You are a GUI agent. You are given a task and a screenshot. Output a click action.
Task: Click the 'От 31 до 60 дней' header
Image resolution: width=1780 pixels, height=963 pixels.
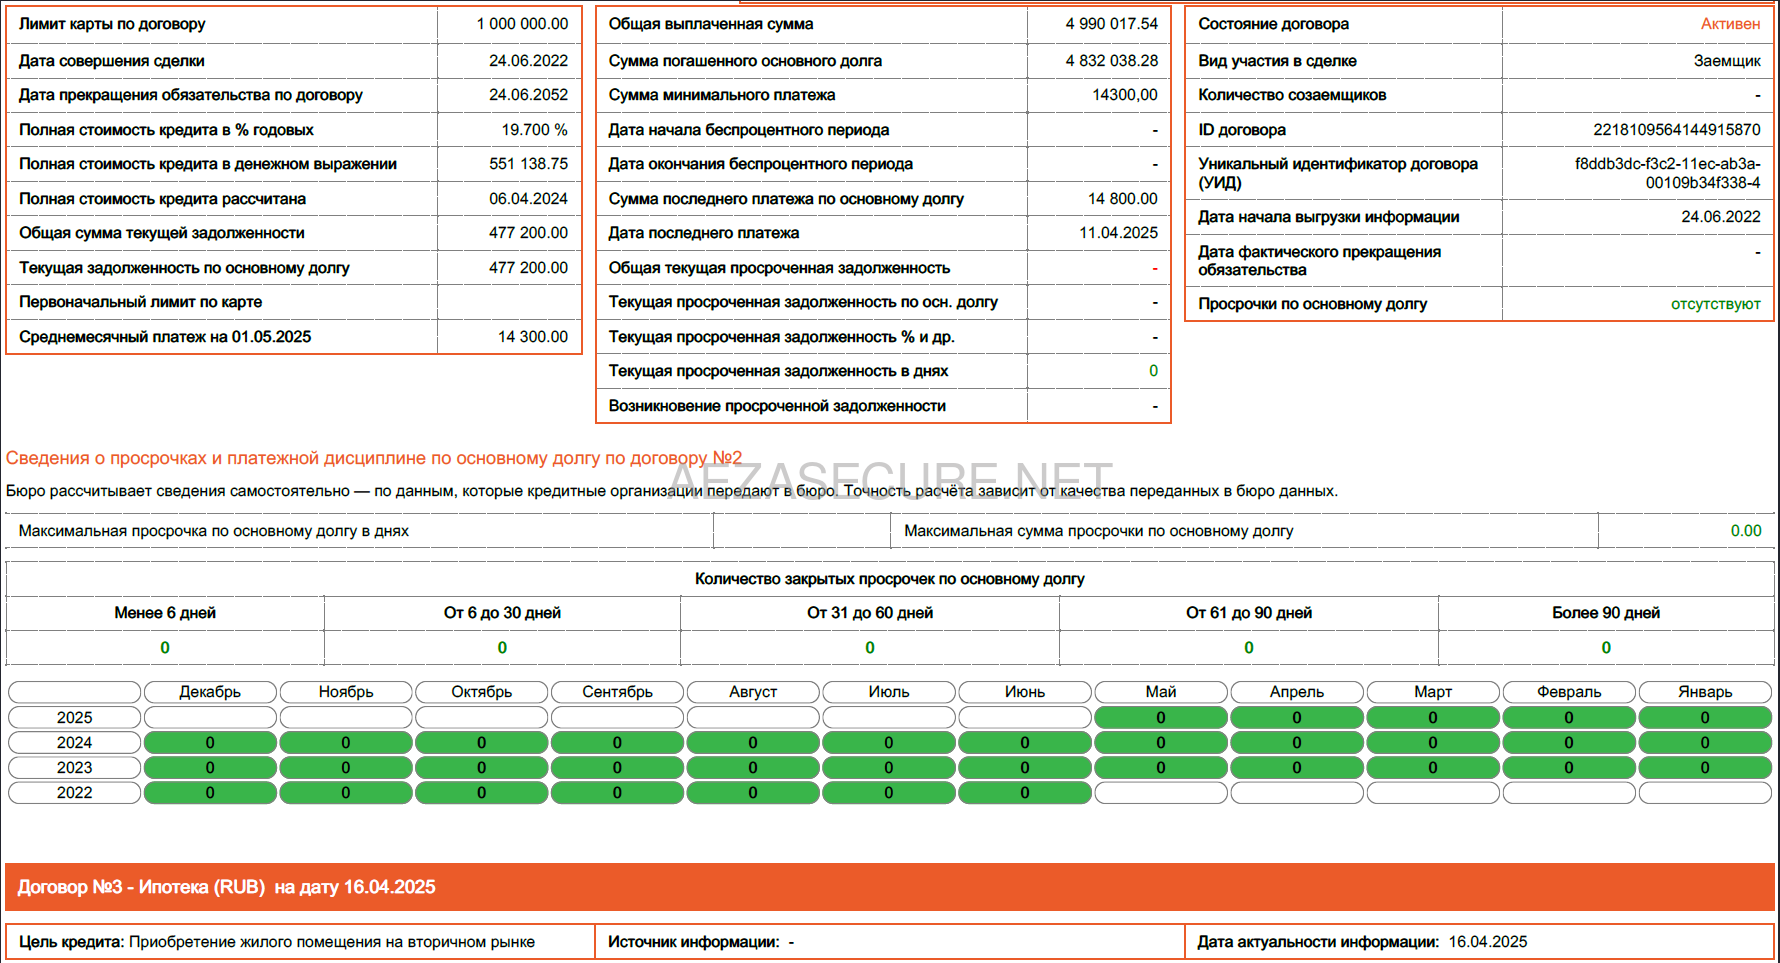click(870, 613)
